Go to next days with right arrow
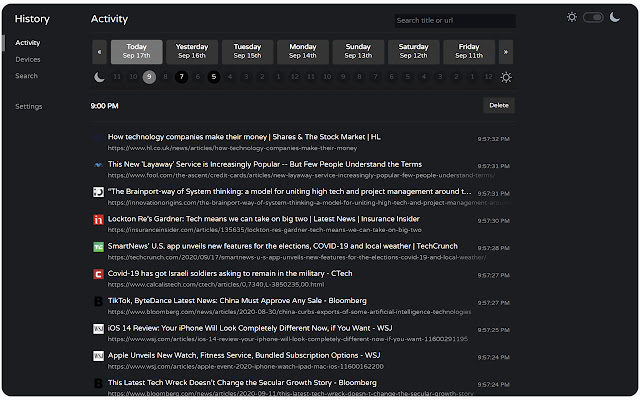 (506, 52)
